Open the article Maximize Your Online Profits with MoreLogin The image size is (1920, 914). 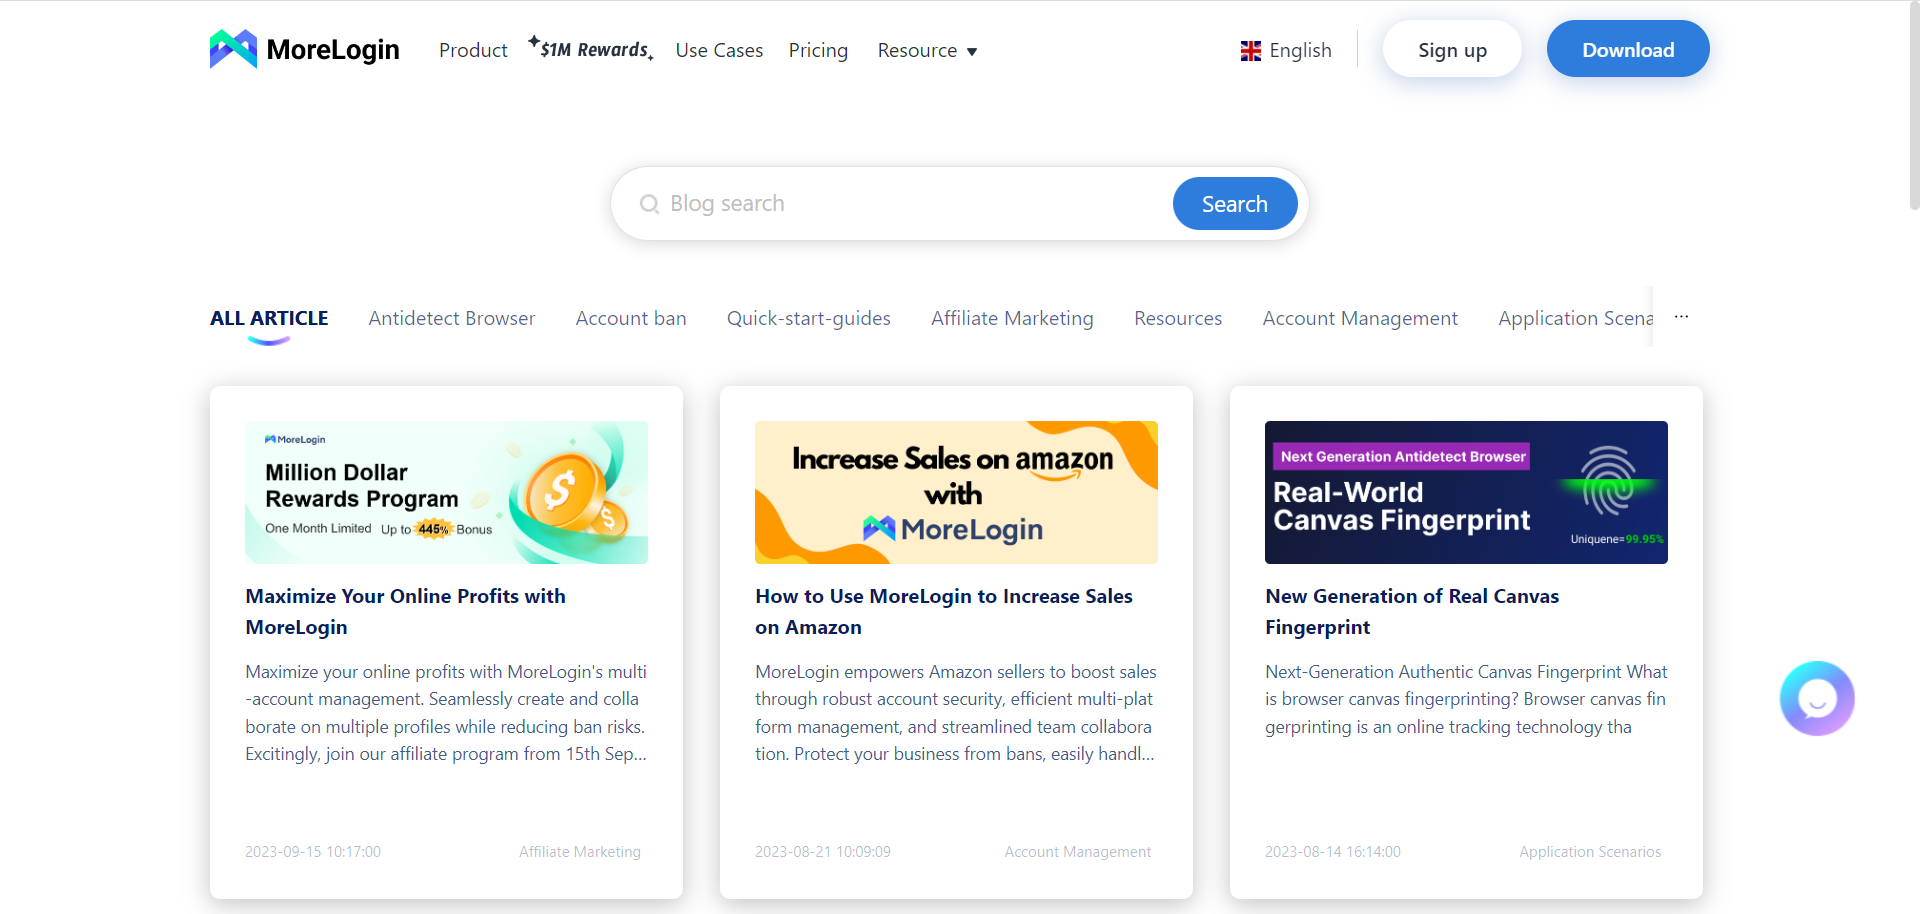point(405,611)
